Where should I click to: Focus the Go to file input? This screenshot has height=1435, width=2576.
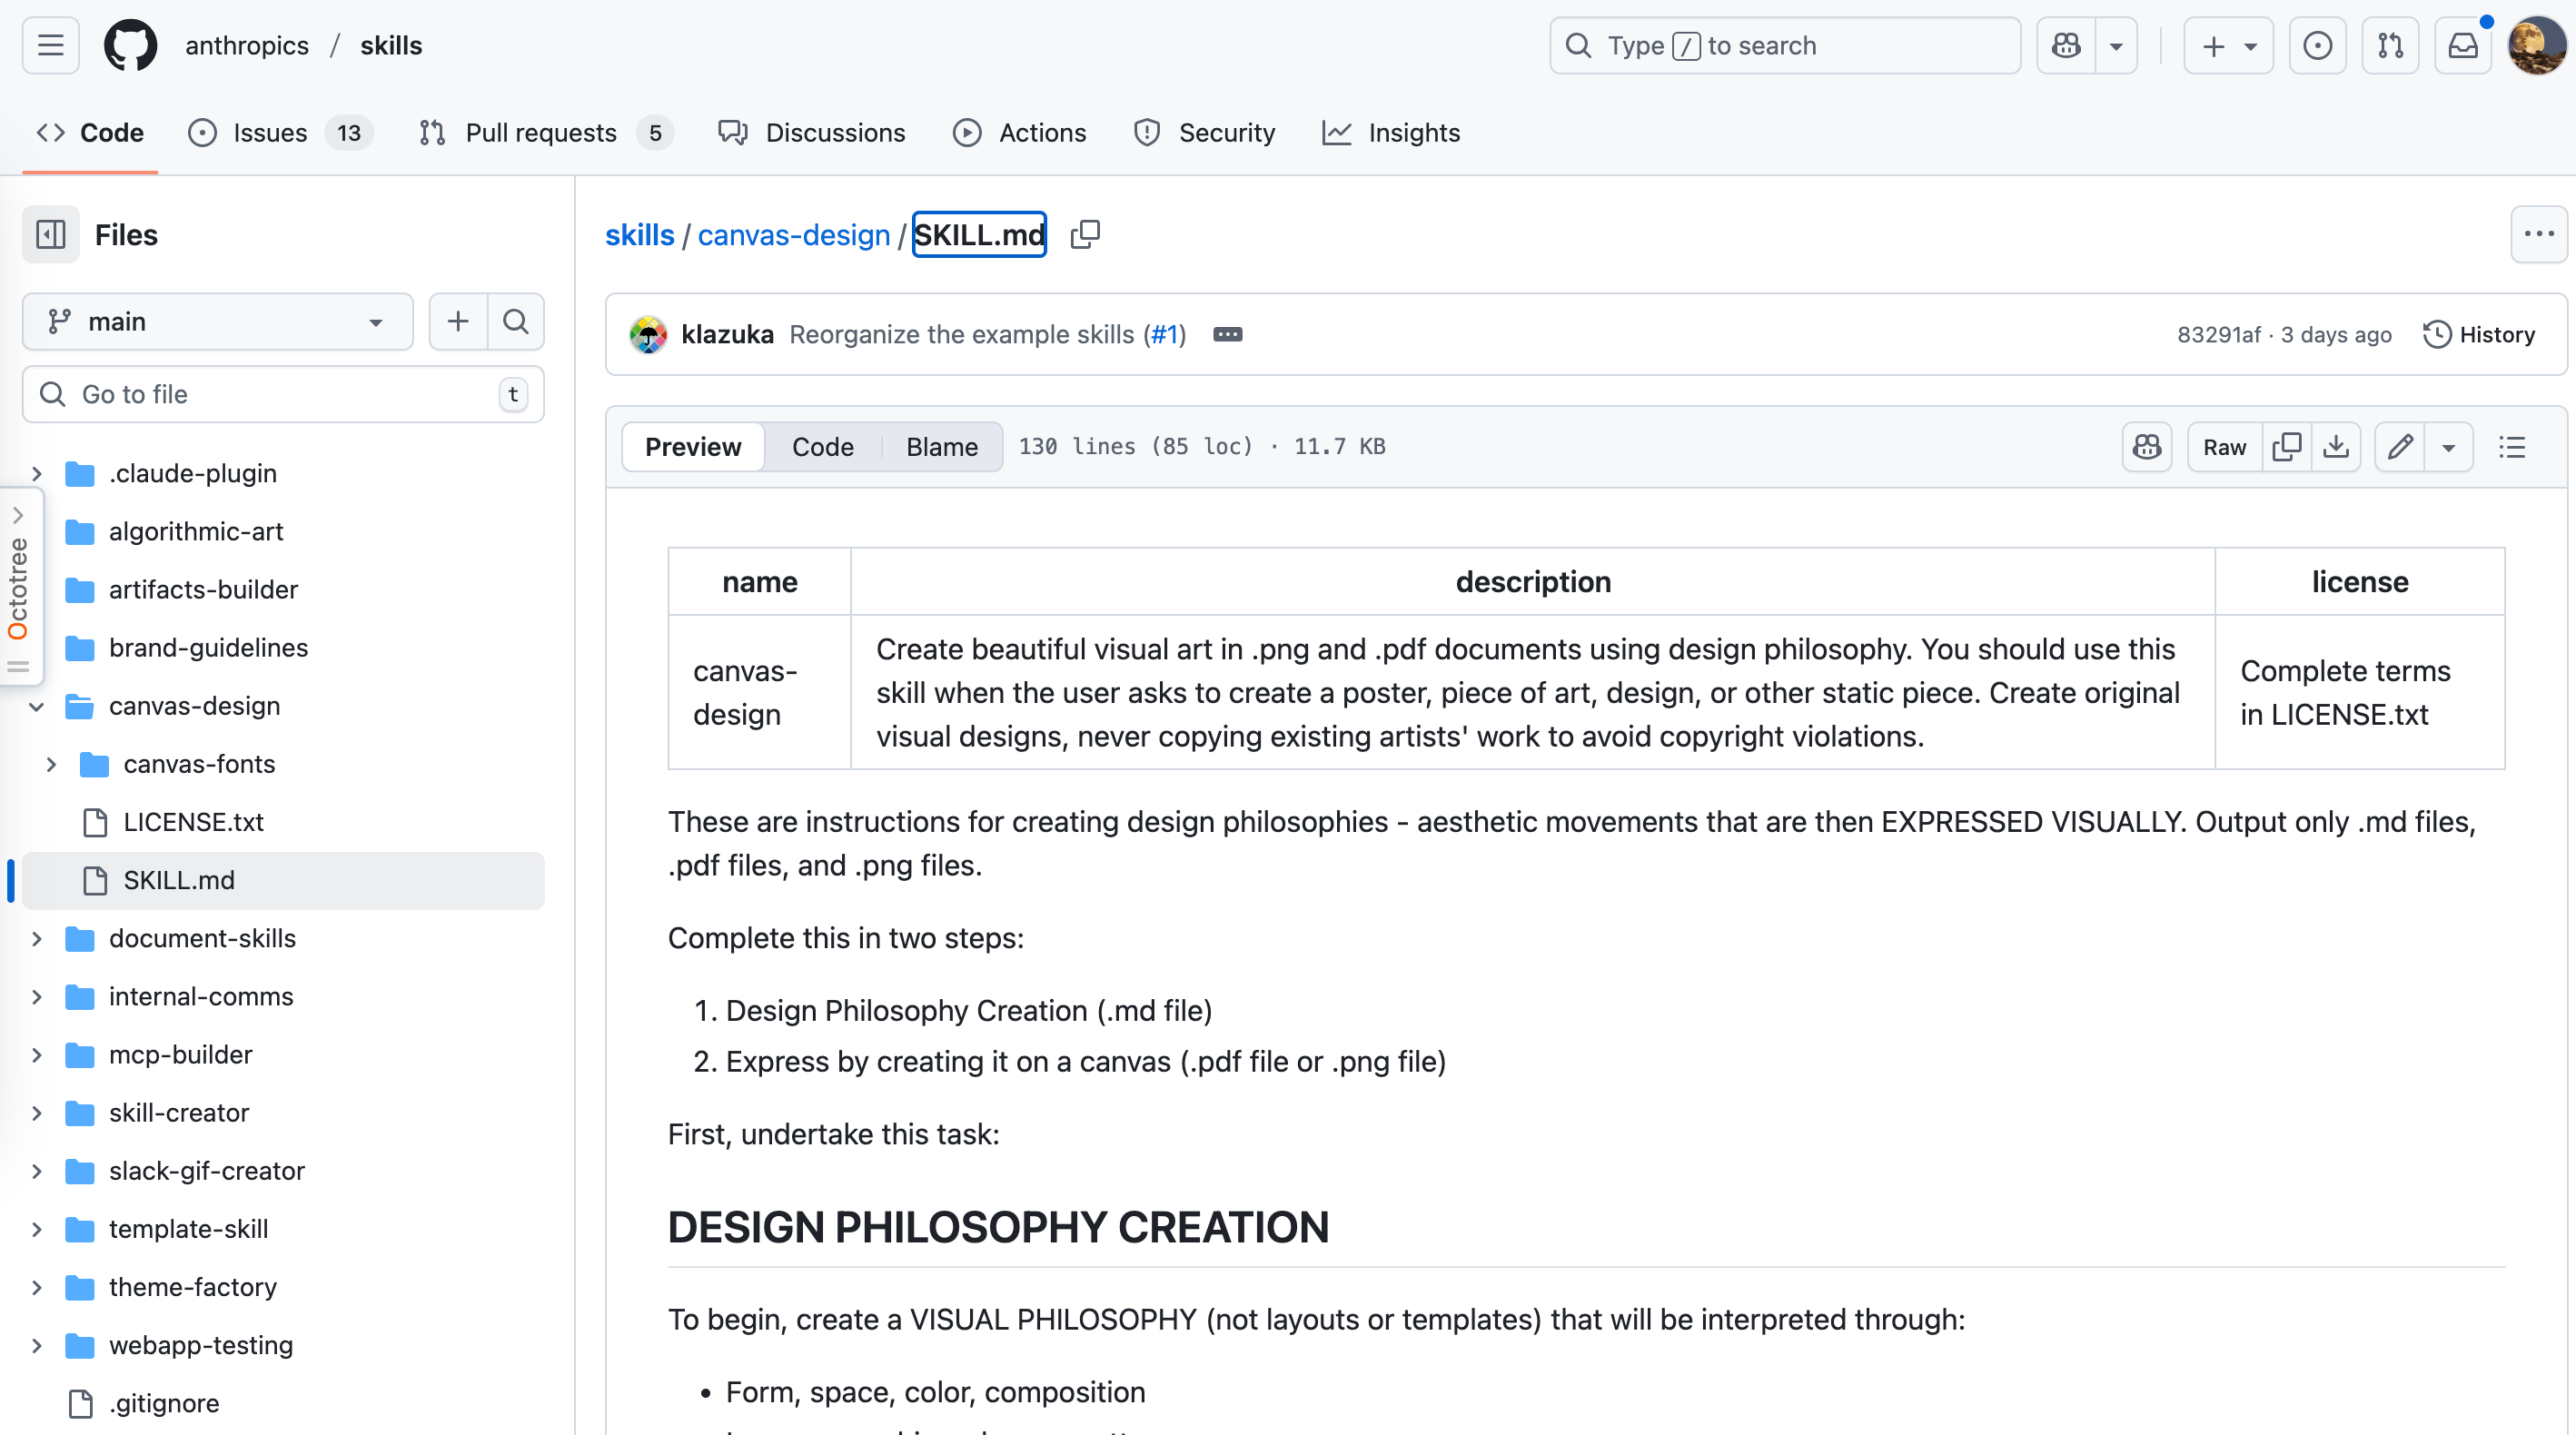pos(283,394)
